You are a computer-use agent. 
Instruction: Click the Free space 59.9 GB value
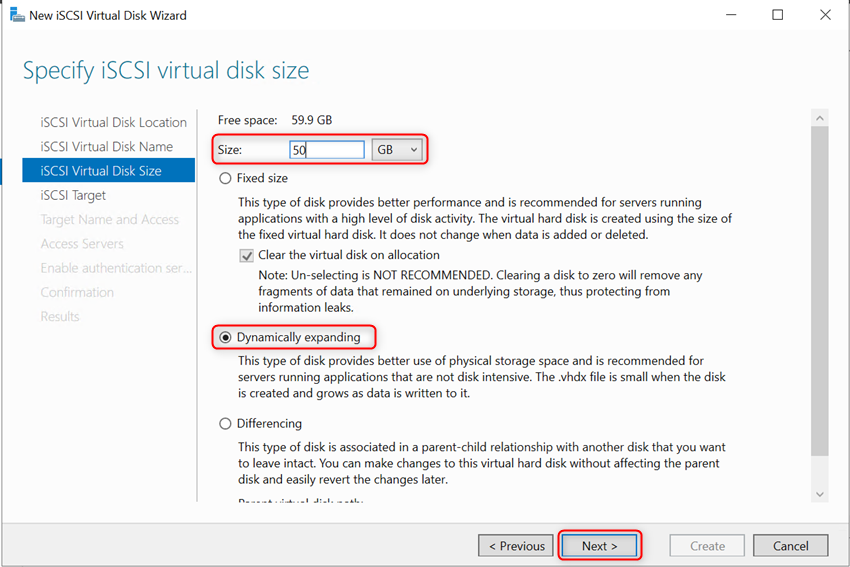(312, 120)
